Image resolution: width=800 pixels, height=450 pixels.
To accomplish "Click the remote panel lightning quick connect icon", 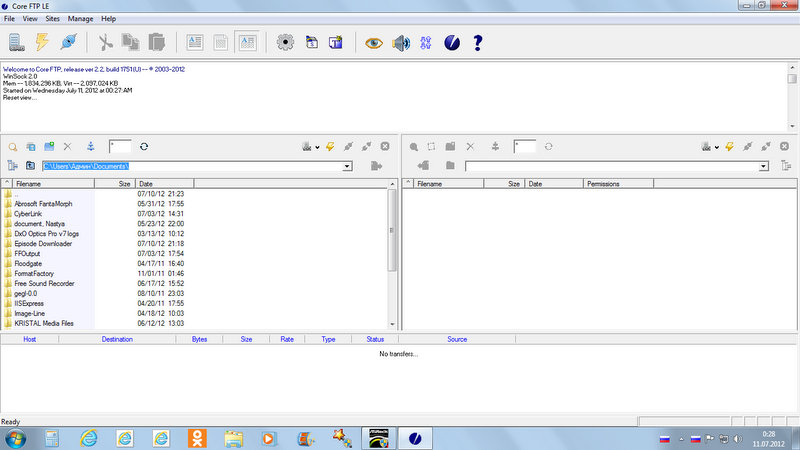I will click(x=730, y=147).
